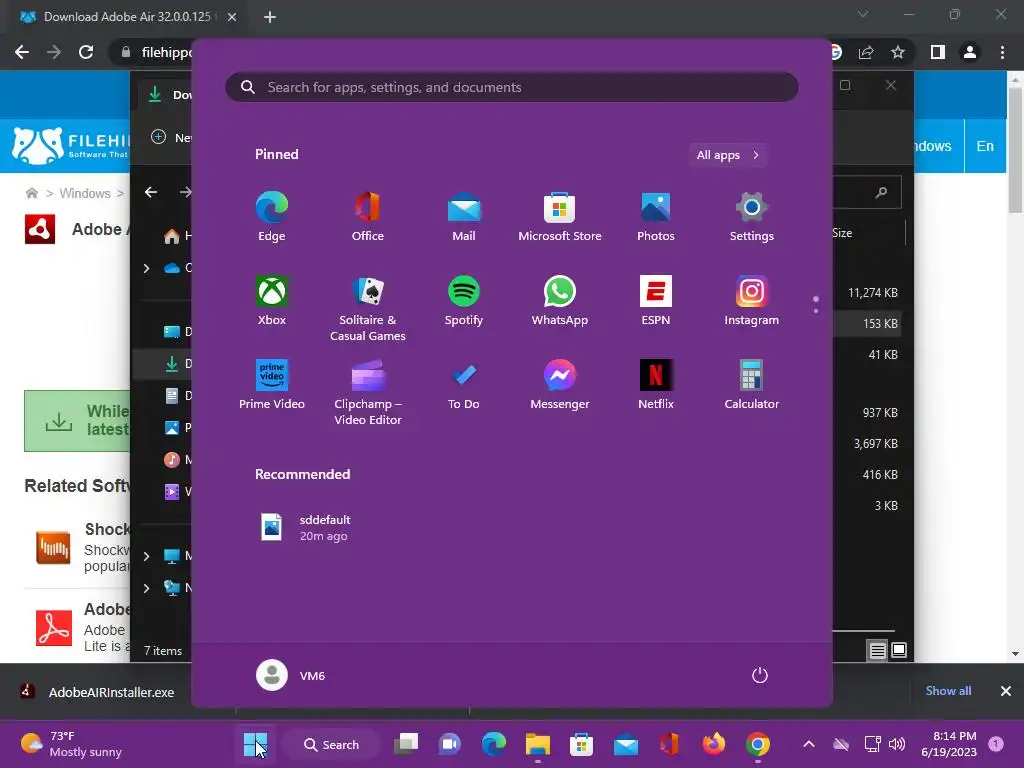
Task: Open Solitaire & Casual Games
Action: coord(368,308)
